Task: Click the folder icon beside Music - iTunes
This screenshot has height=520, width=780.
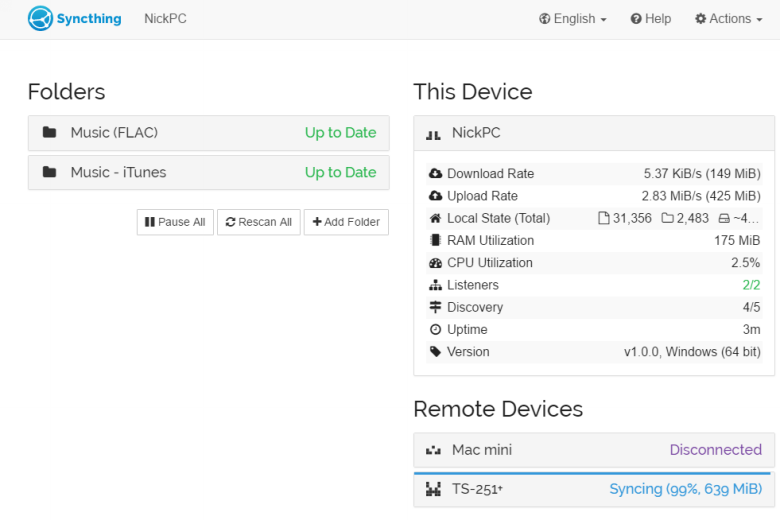Action: pyautogui.click(x=49, y=172)
